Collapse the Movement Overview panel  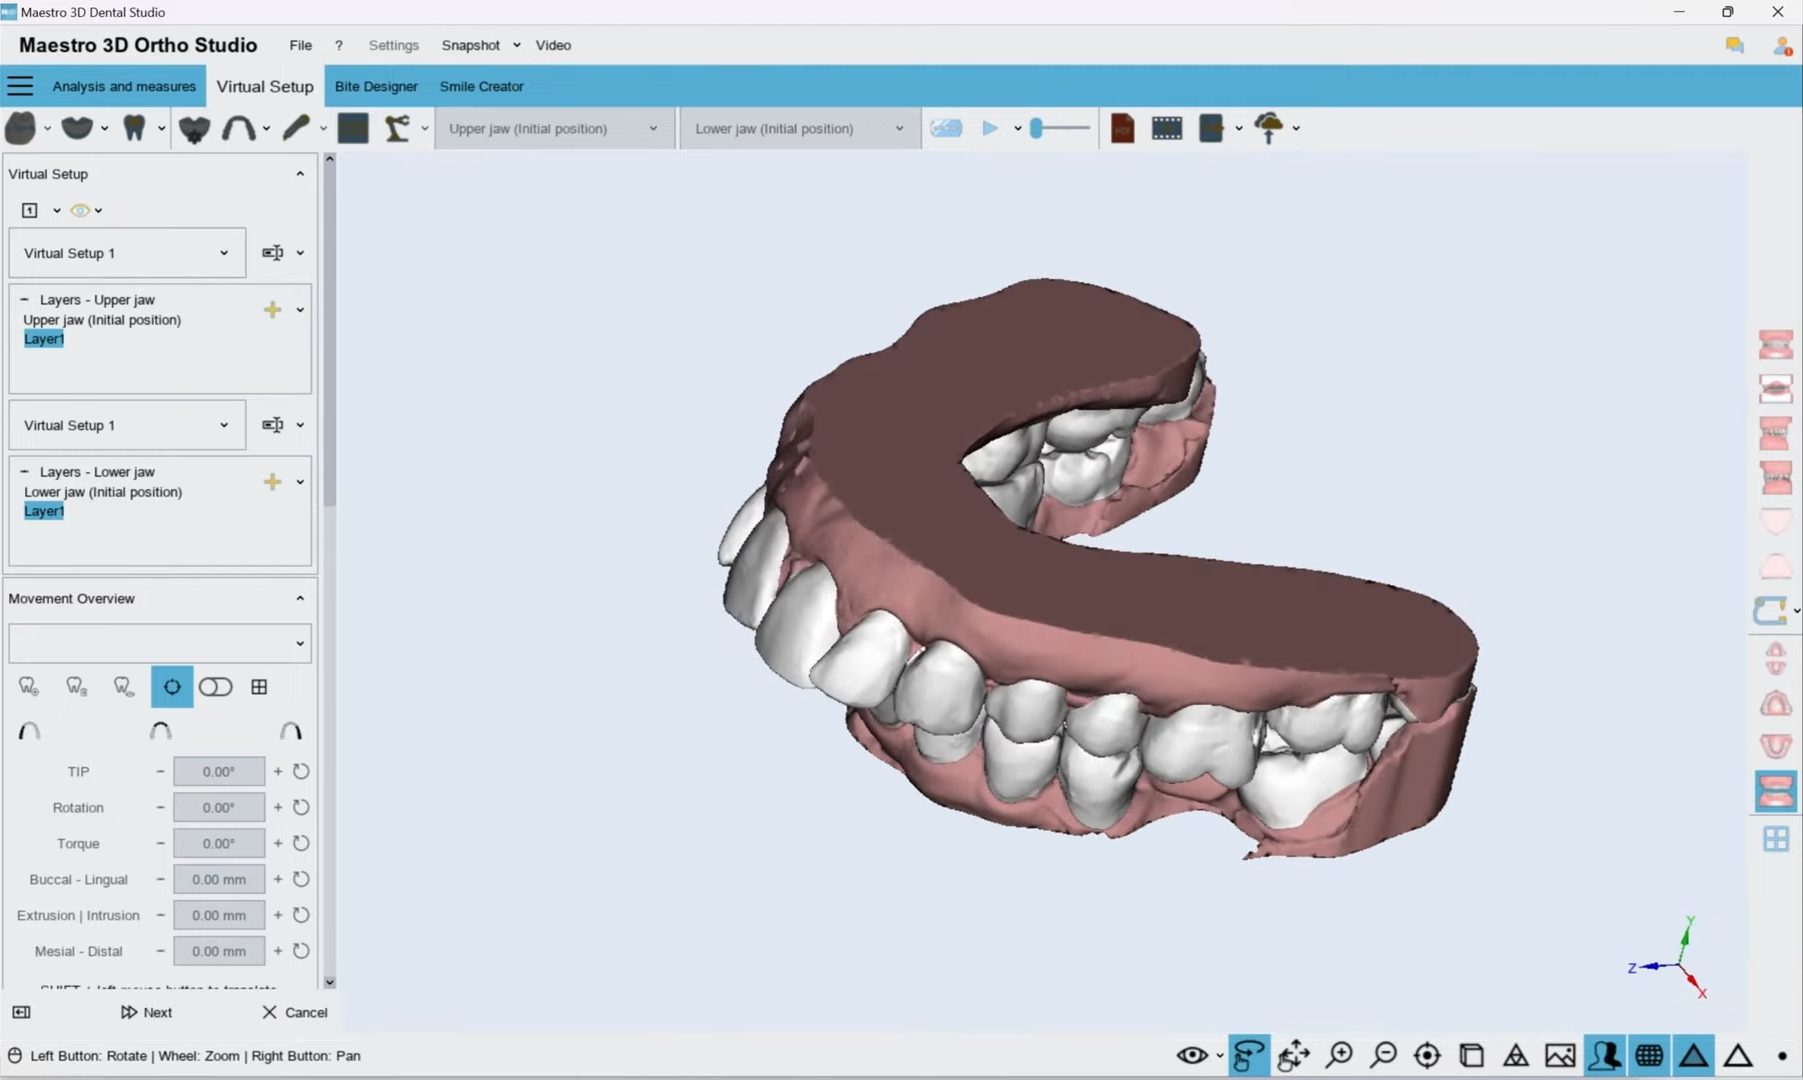(x=300, y=598)
